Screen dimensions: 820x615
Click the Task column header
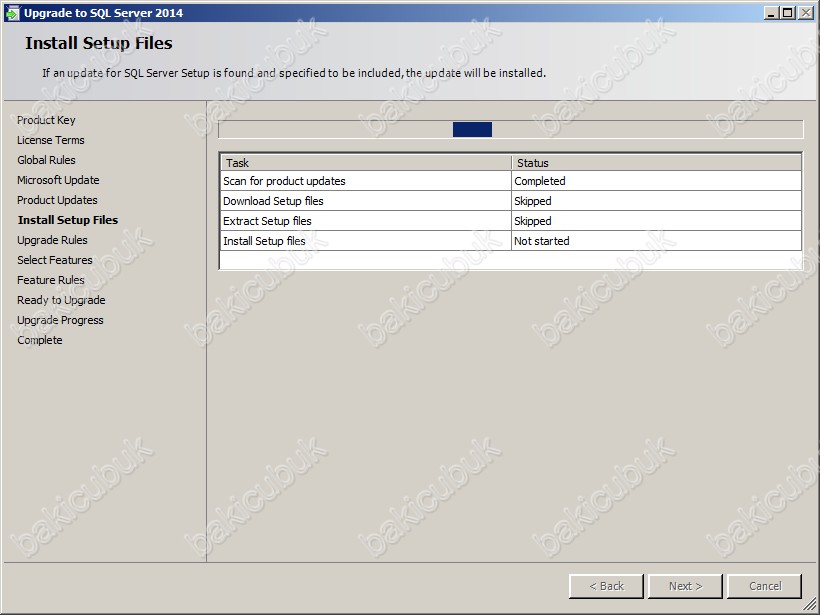click(366, 163)
